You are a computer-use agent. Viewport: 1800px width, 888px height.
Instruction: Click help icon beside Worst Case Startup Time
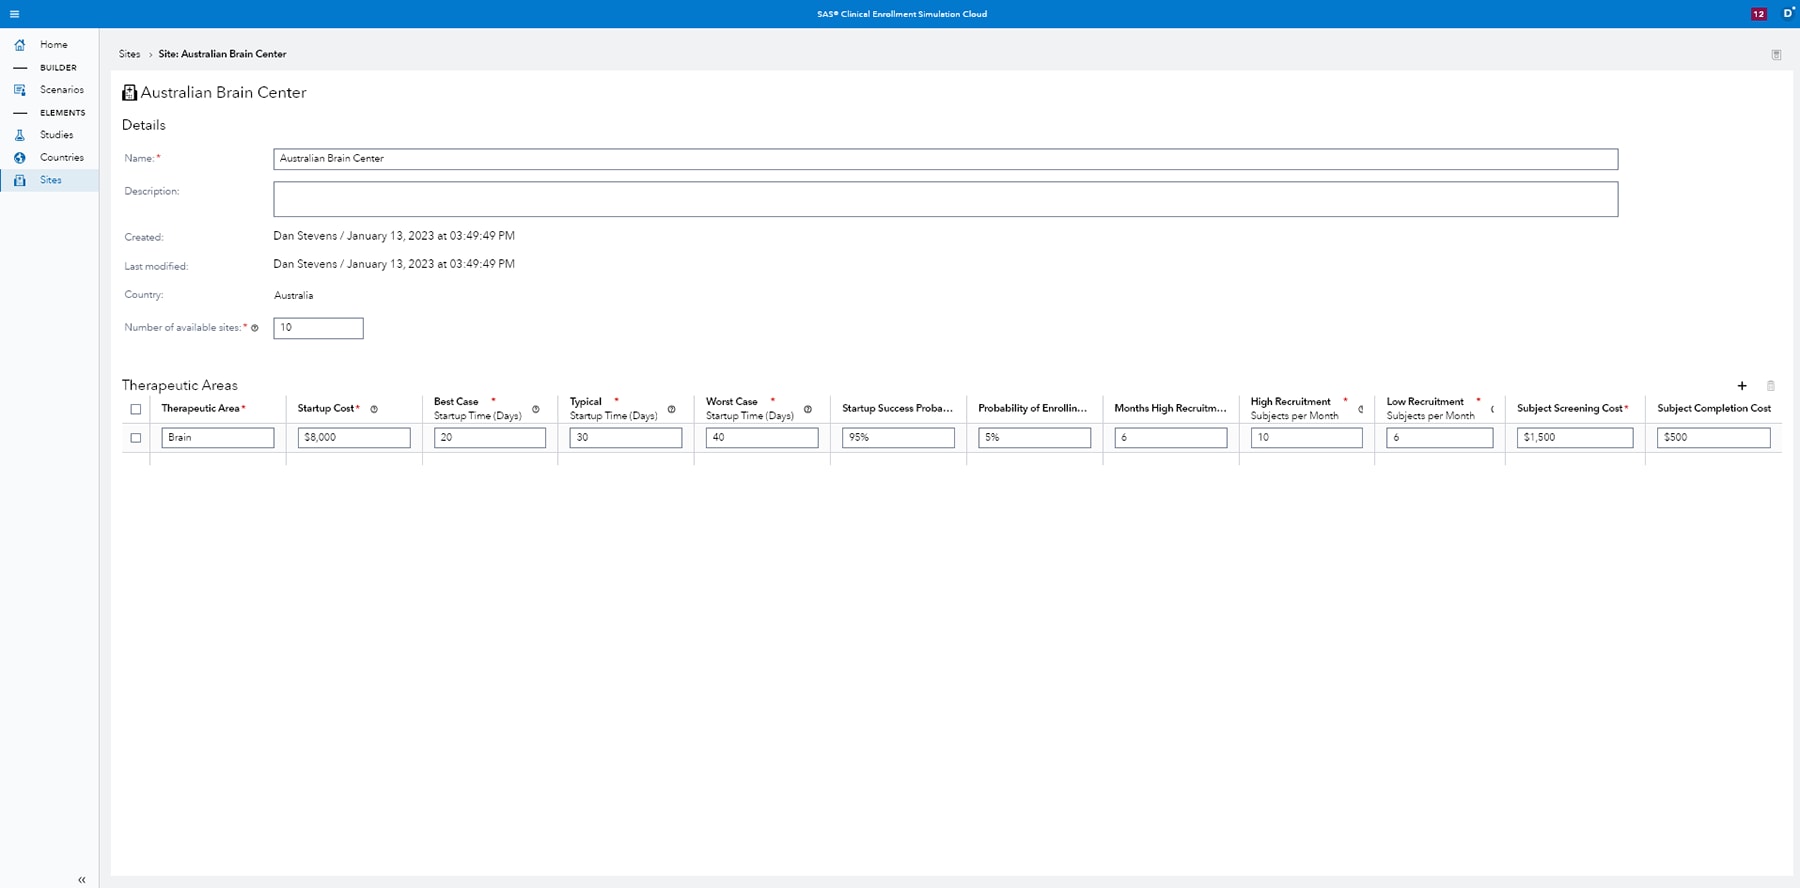click(808, 409)
